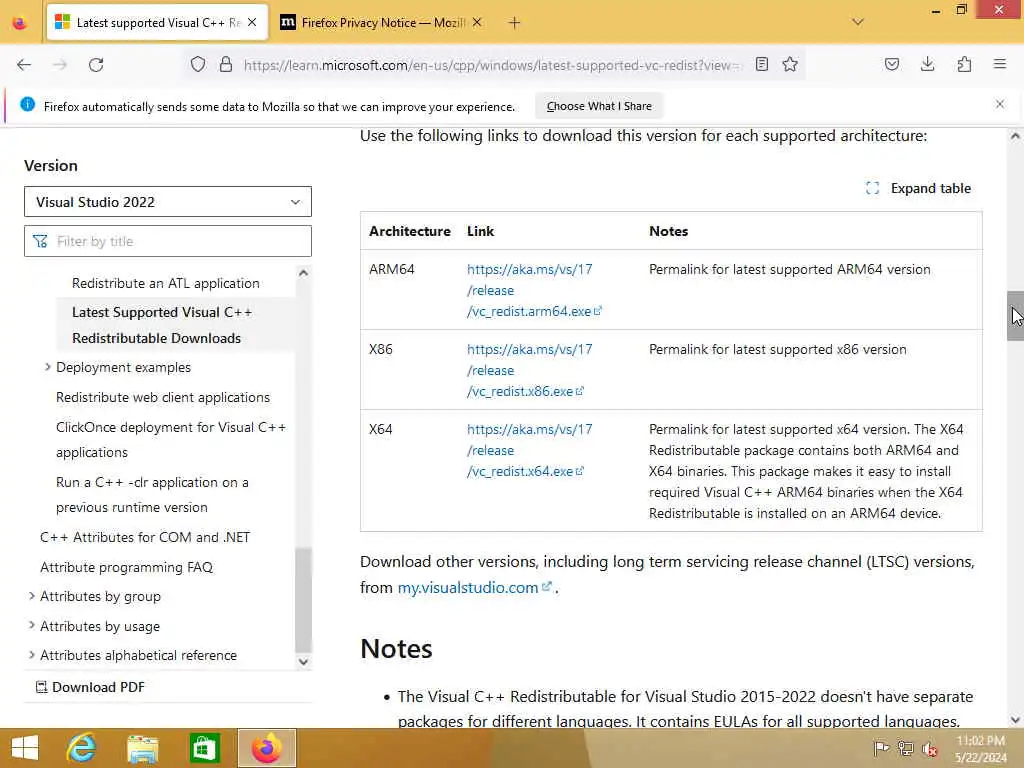The image size is (1024, 768).
Task: Reload the current page
Action: [96, 65]
